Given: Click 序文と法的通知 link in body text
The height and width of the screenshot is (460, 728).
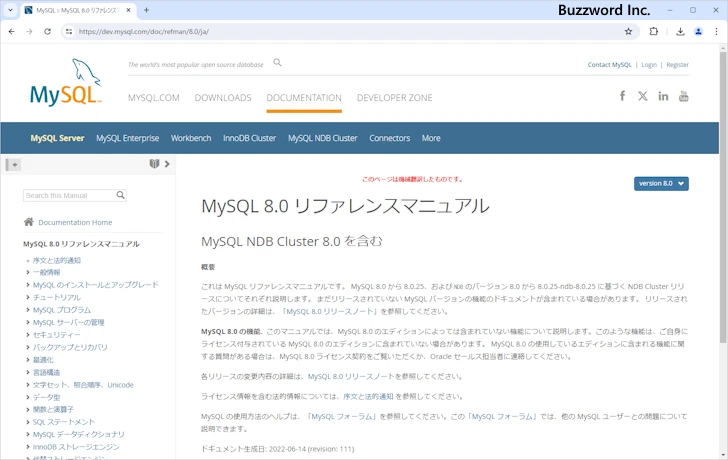Looking at the screenshot, I should pos(368,396).
